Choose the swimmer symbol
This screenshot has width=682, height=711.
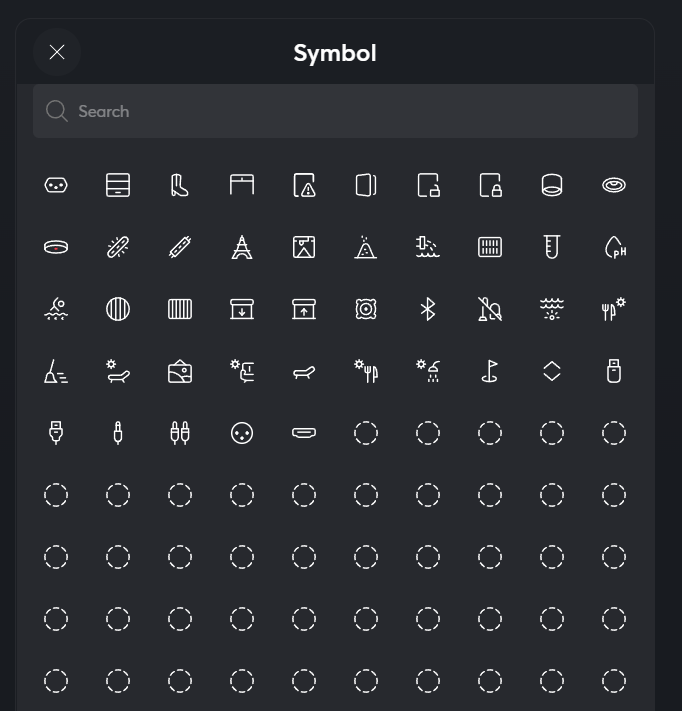pyautogui.click(x=57, y=309)
